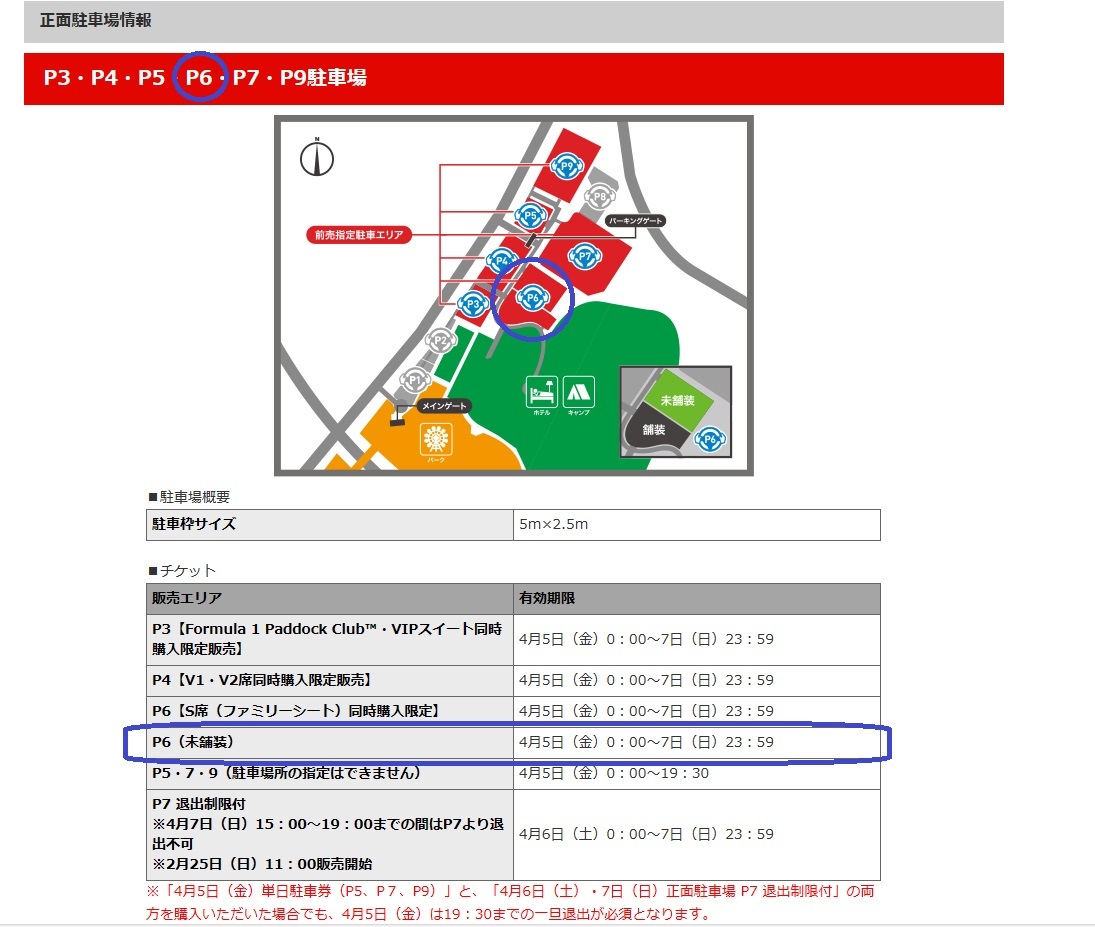1095x927 pixels.
Task: Click the メインゲート label on the map
Action: point(444,404)
